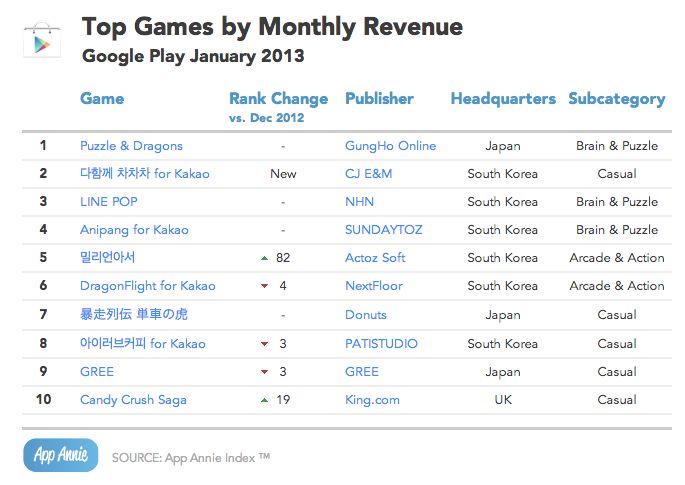685x485 pixels.
Task: Open the PATISTUDIO publisher link
Action: pos(381,343)
